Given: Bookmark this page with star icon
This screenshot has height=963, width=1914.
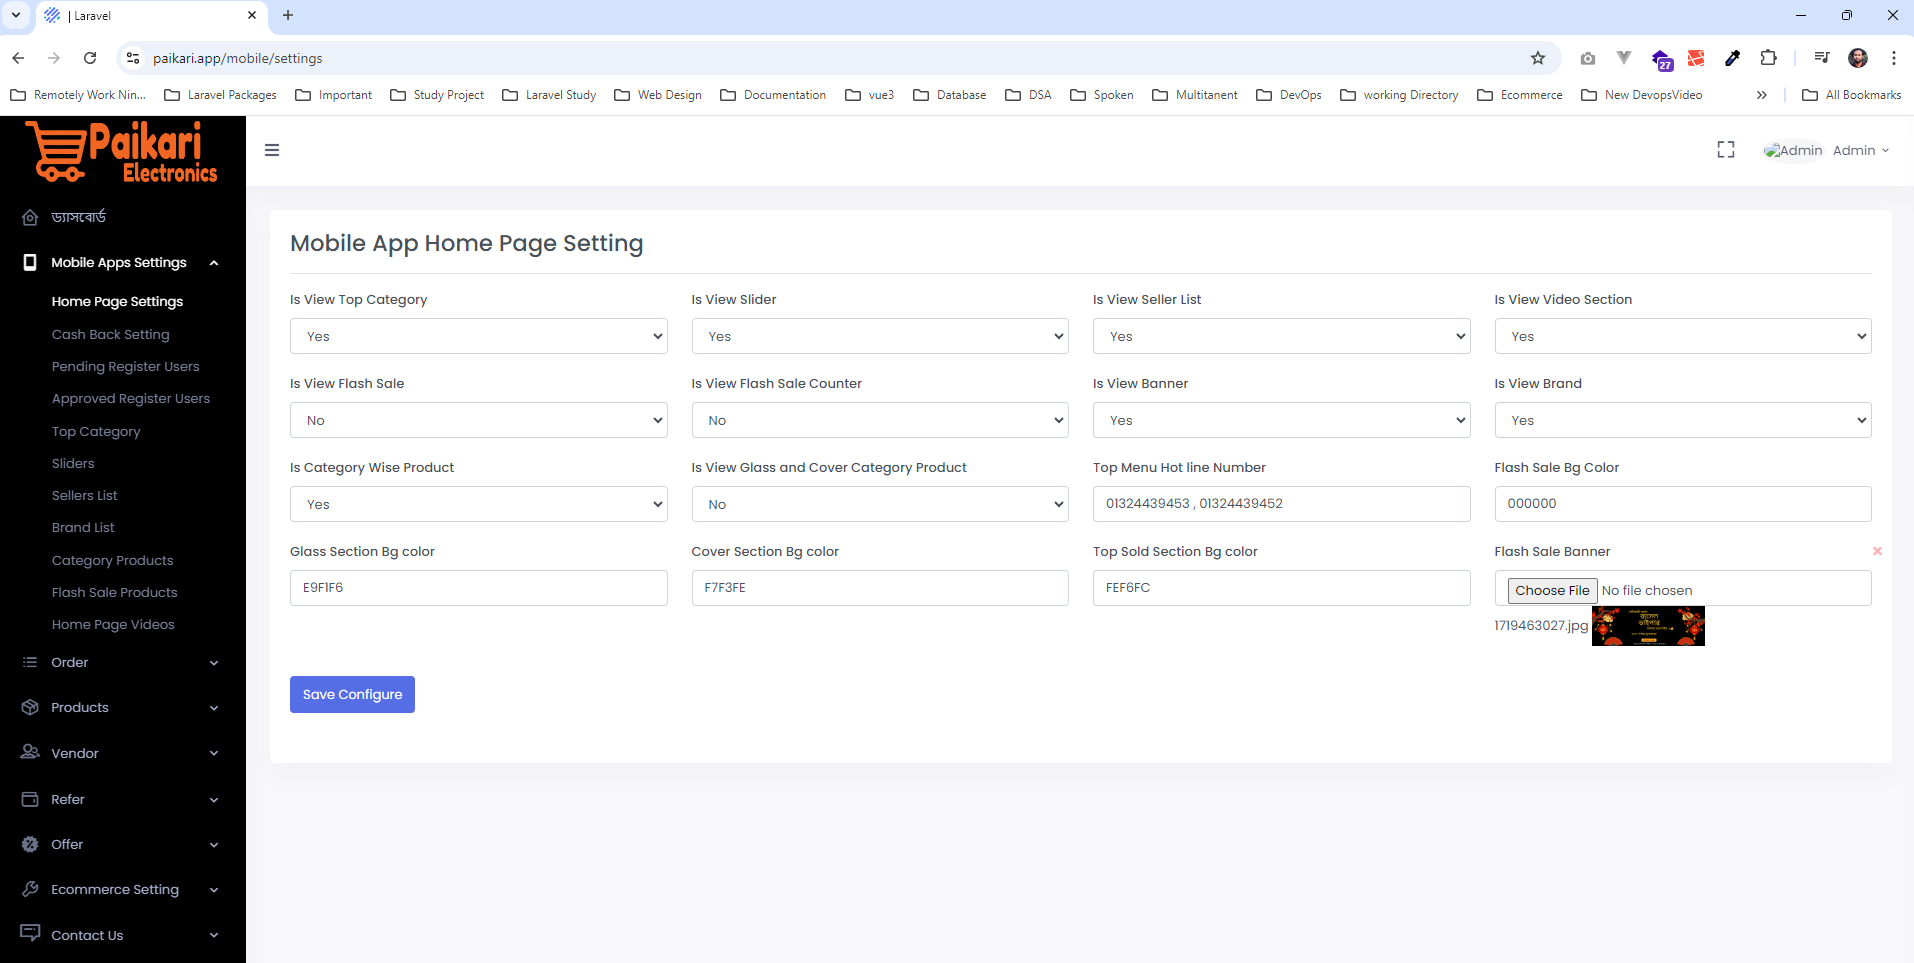Looking at the screenshot, I should pos(1538,58).
